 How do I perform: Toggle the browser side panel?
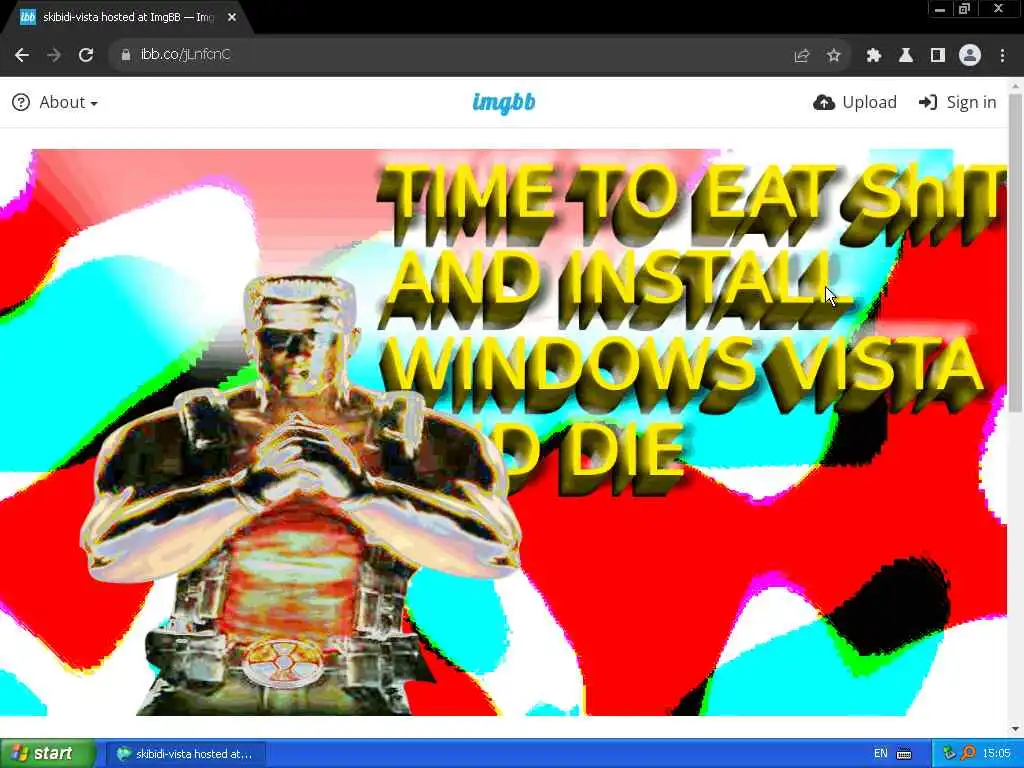click(938, 56)
